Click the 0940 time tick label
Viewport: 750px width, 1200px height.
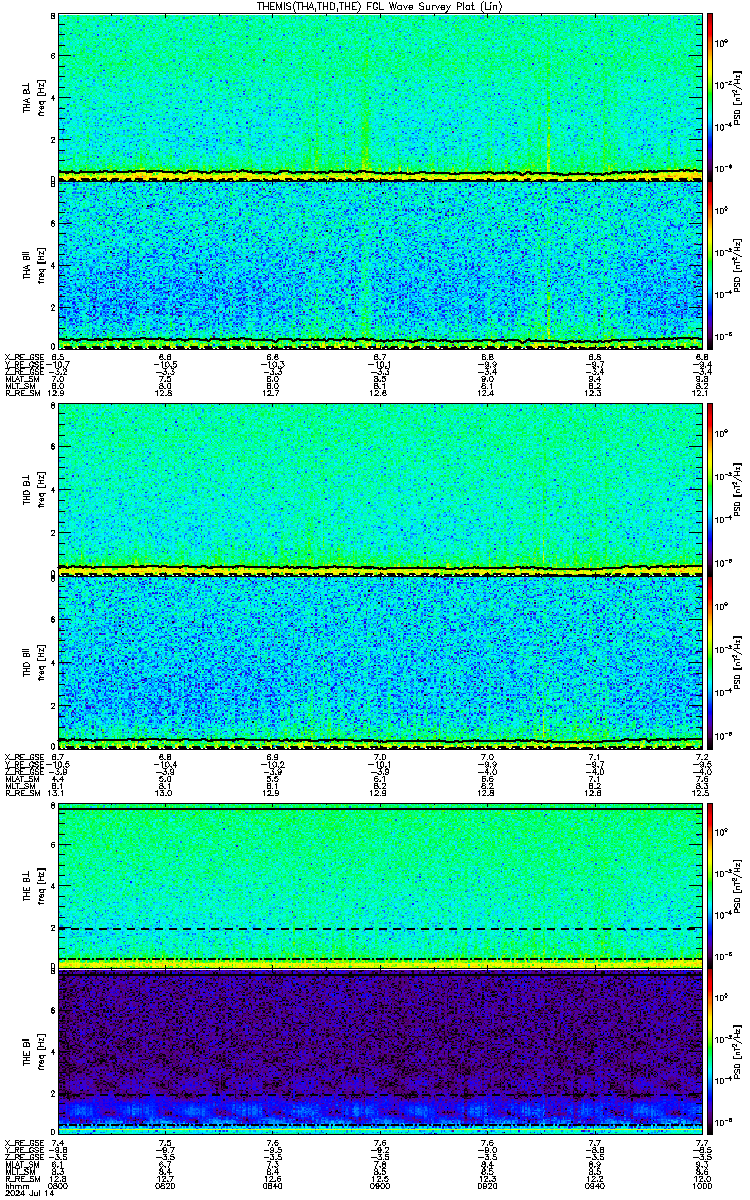pyautogui.click(x=594, y=1185)
